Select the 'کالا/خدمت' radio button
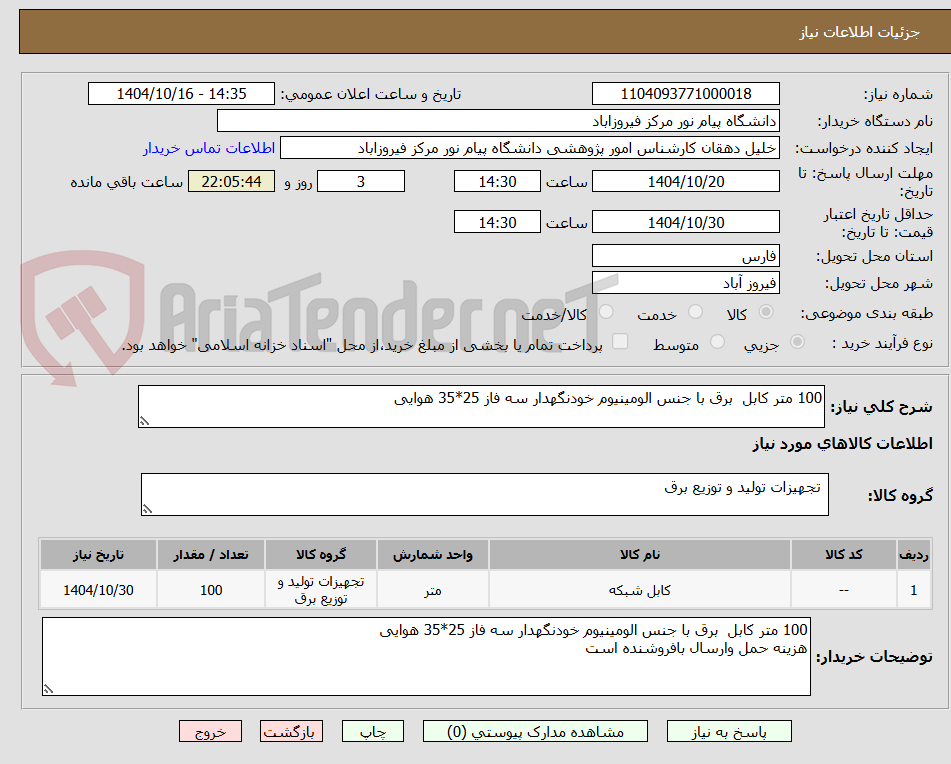Viewport: 951px width, 764px height. 606,312
